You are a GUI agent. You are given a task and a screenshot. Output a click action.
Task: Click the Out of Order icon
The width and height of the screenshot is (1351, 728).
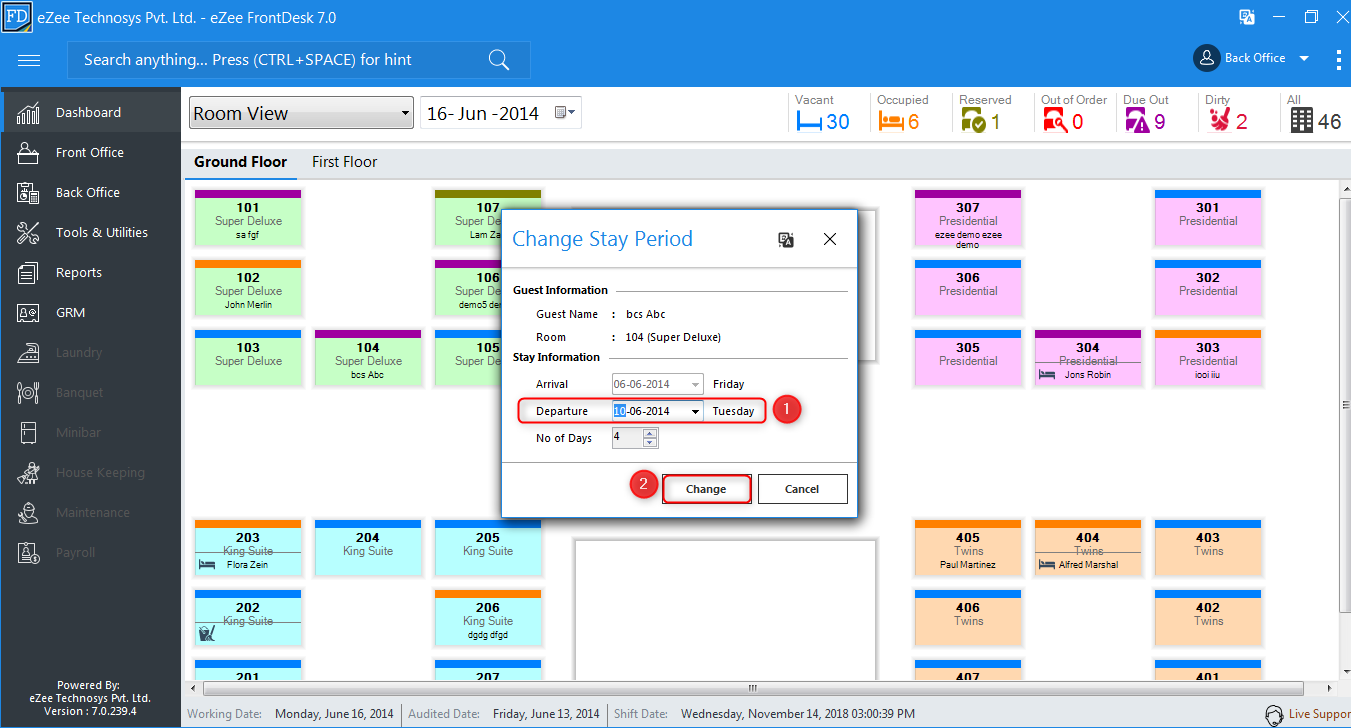[1054, 122]
